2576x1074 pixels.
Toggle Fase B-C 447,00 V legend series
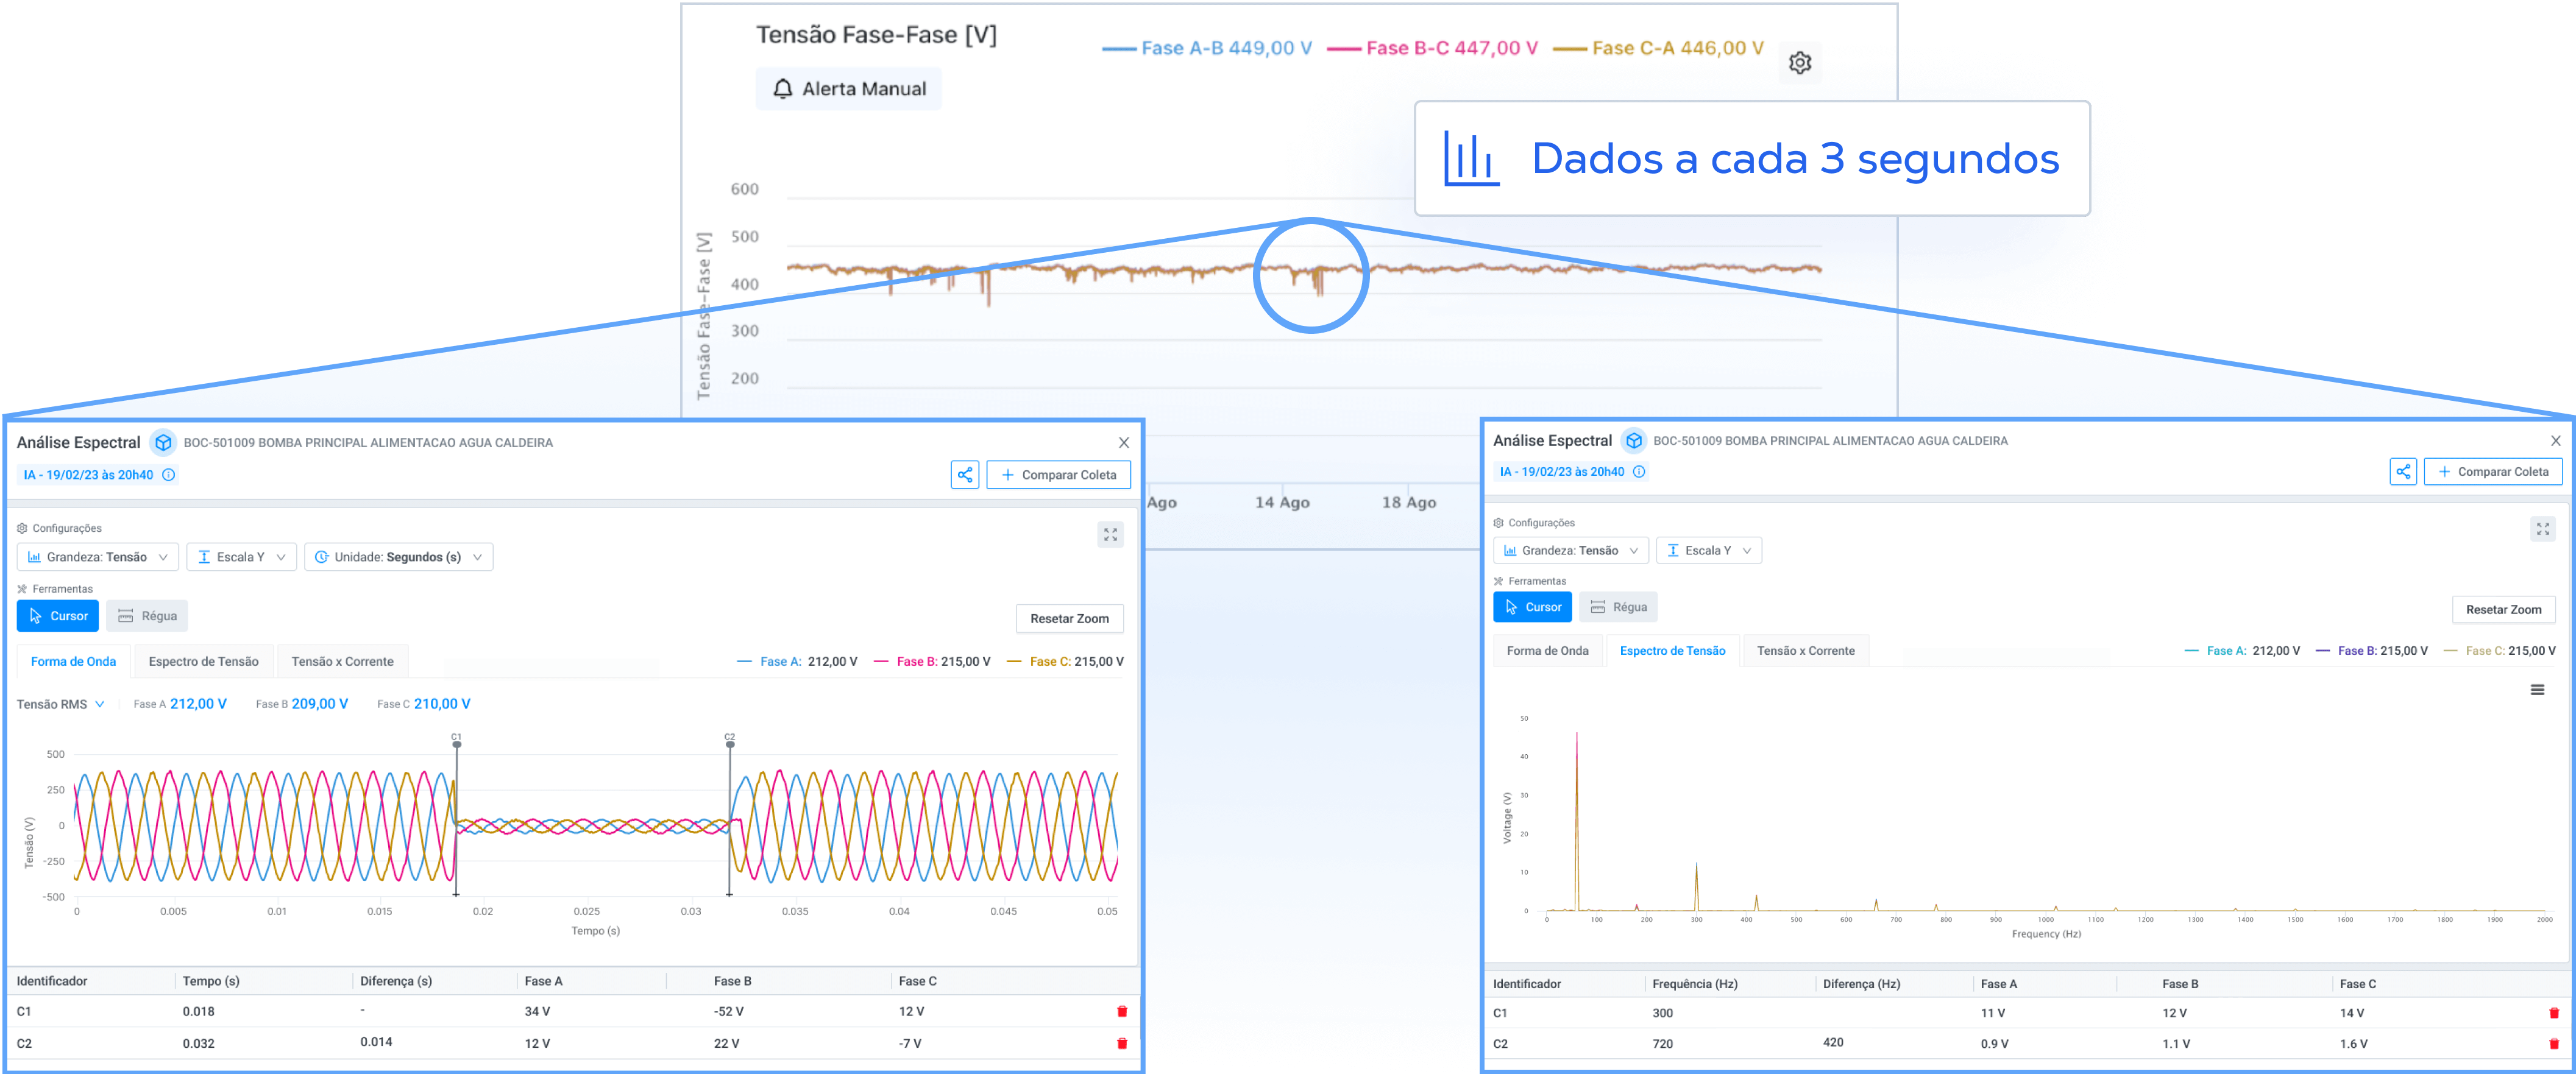(1432, 48)
